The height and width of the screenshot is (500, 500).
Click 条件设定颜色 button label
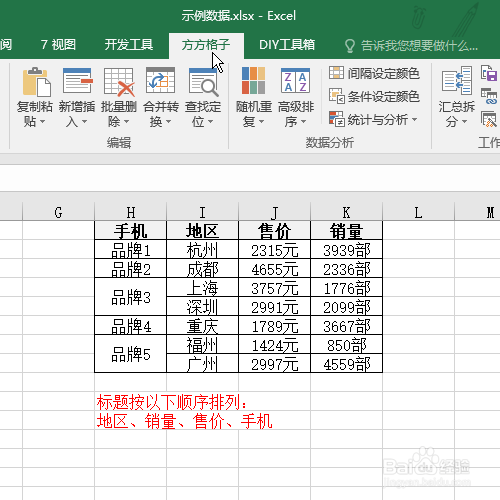click(x=383, y=97)
